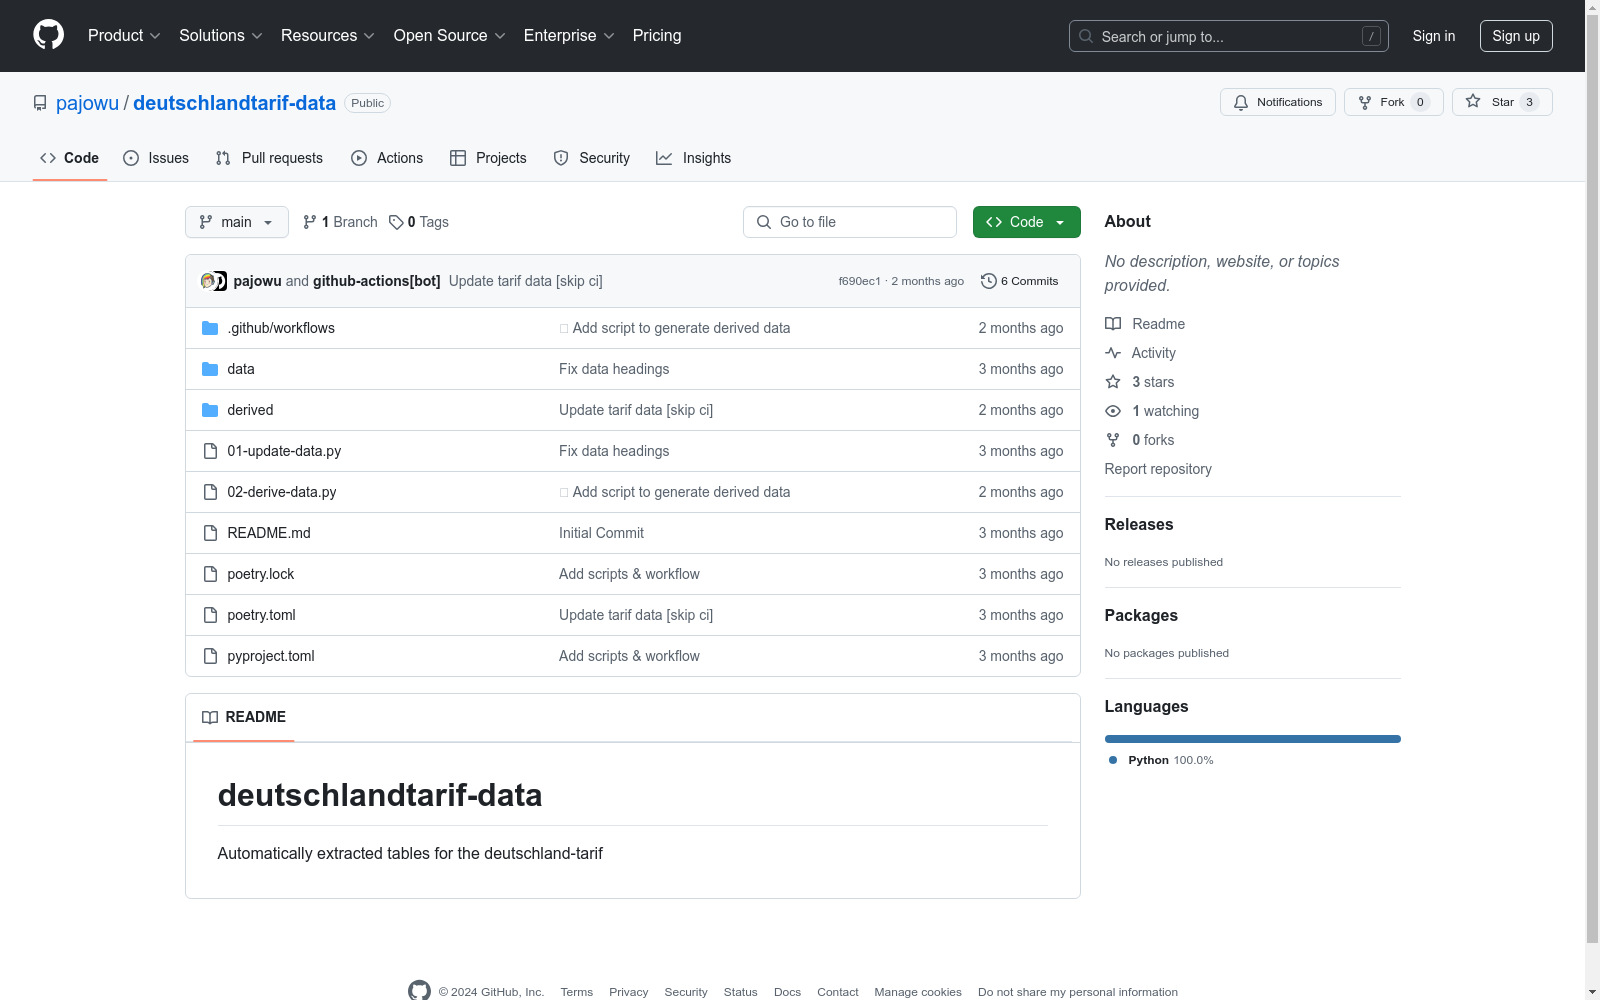Image resolution: width=1600 pixels, height=1000 pixels.
Task: Click the Activity pulse icon
Action: (1113, 353)
